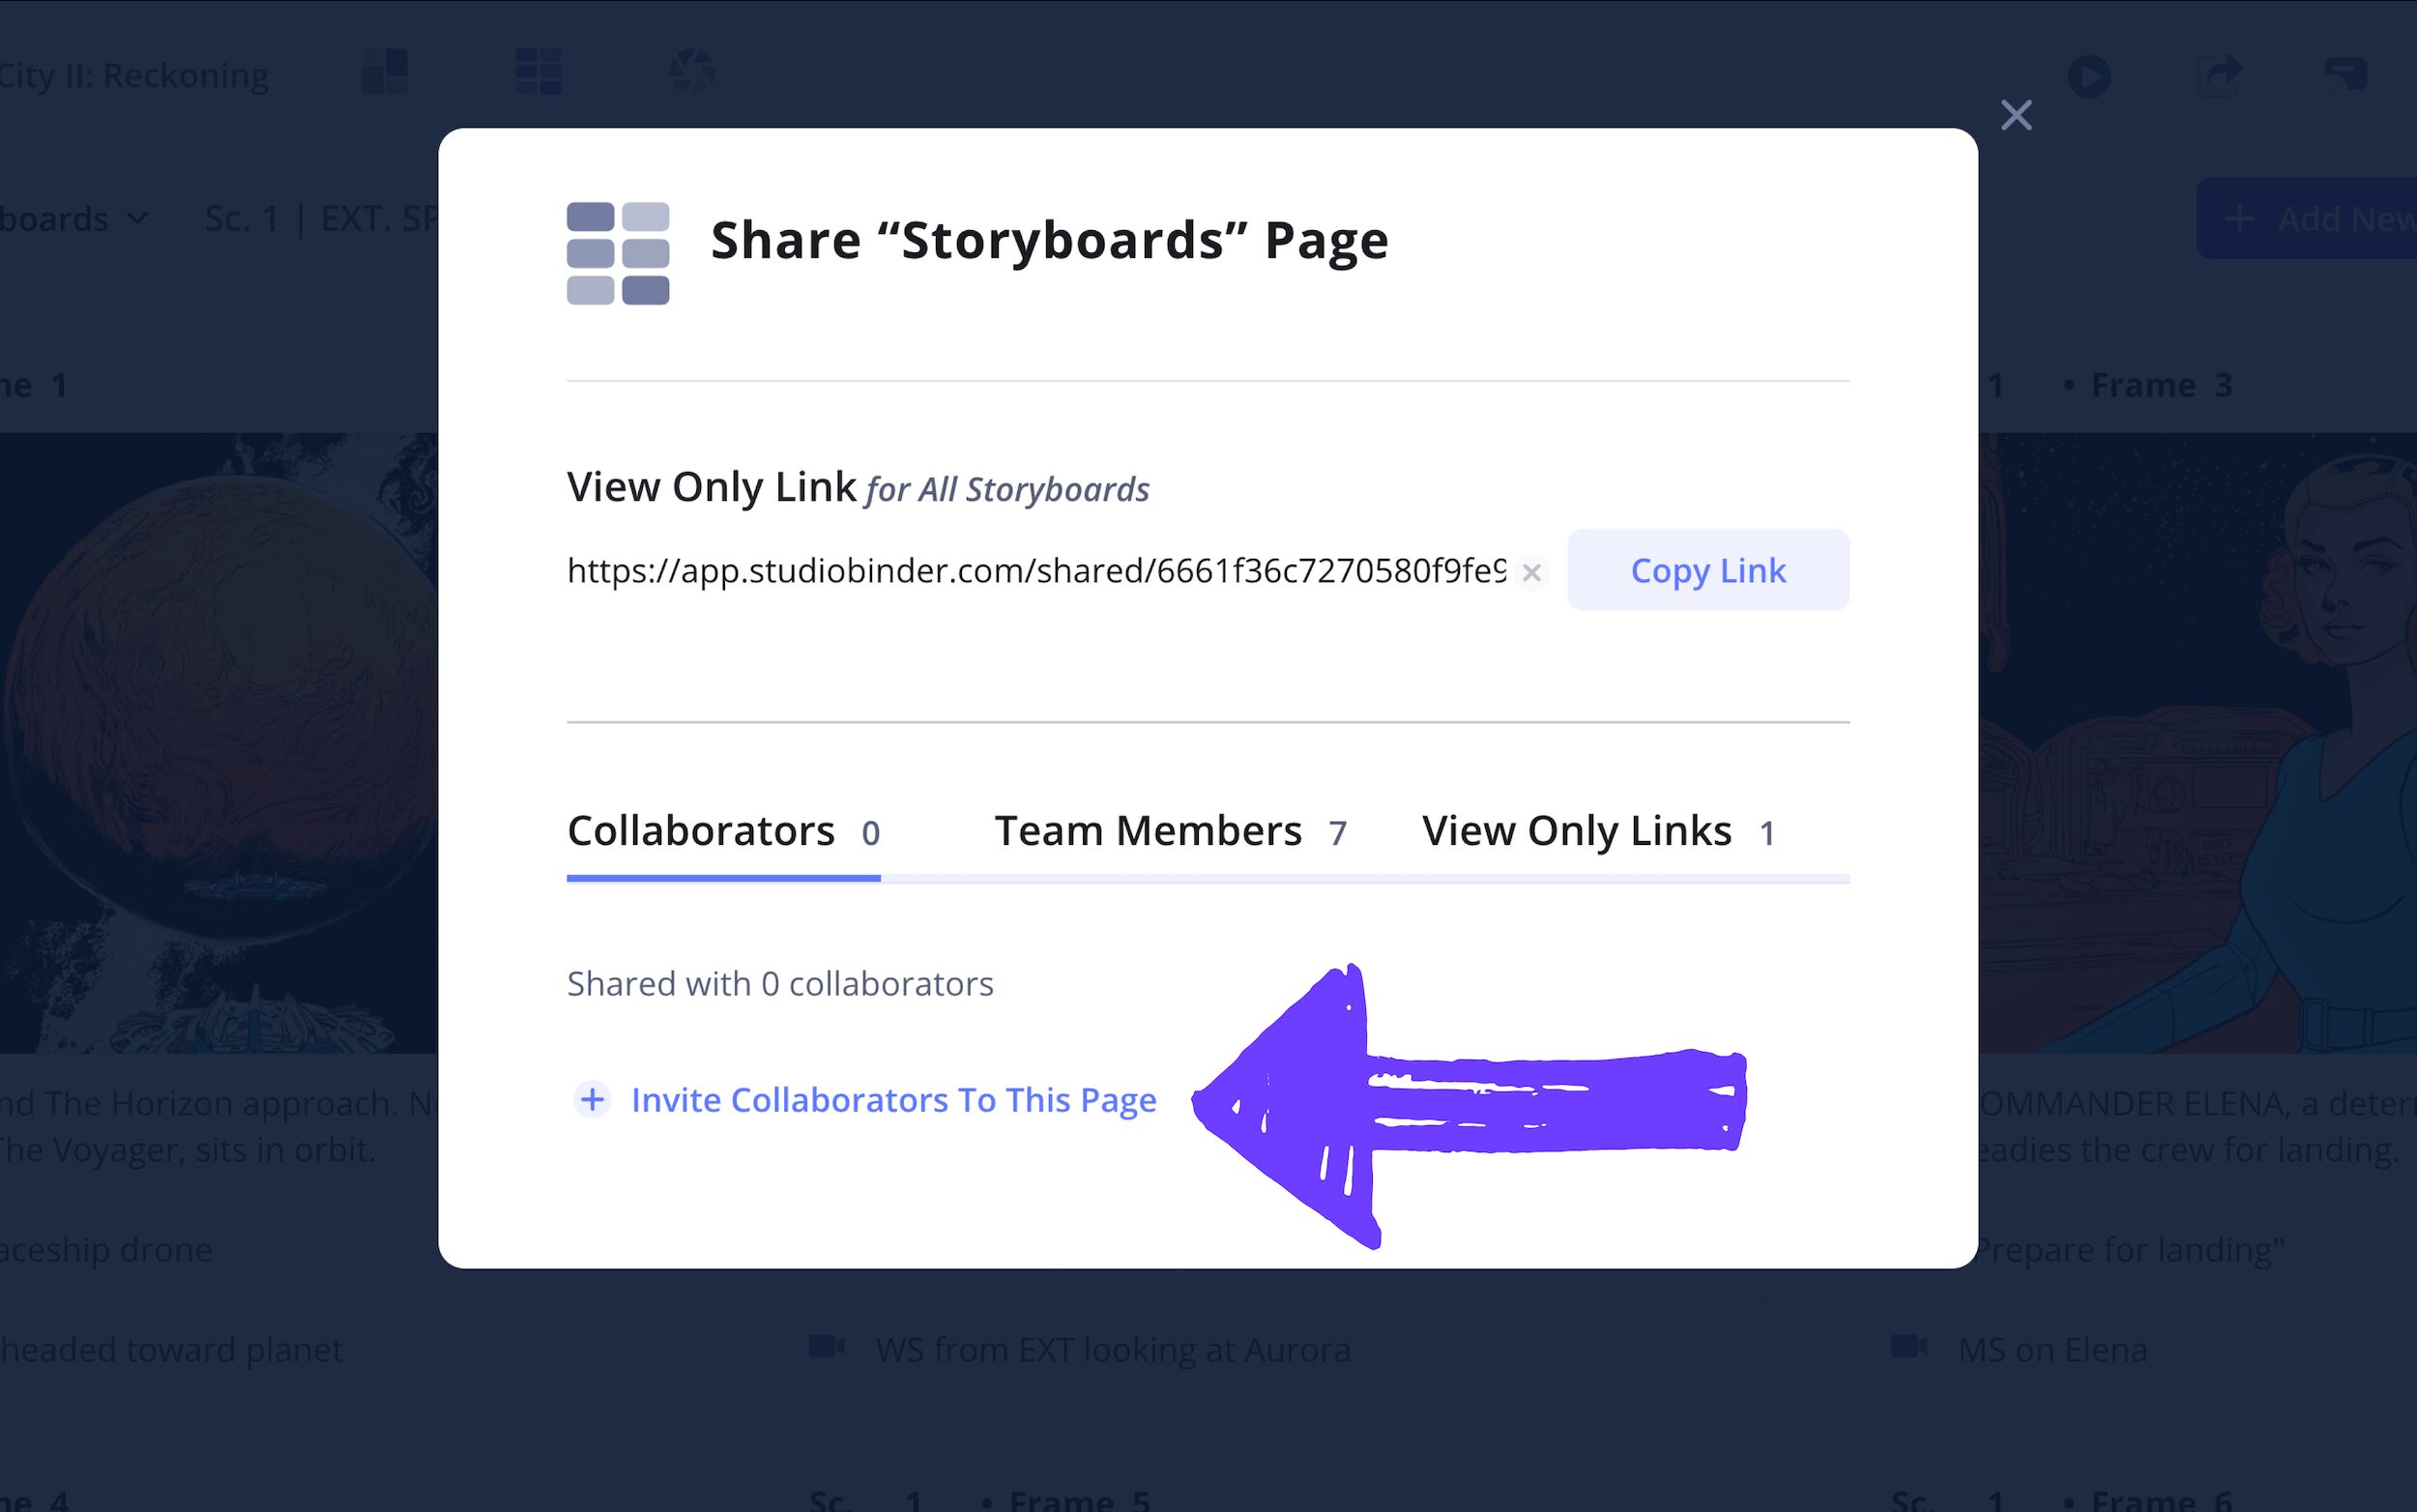Viewport: 2417px width, 1512px height.
Task: Click the comments icon at top right
Action: coord(2345,74)
